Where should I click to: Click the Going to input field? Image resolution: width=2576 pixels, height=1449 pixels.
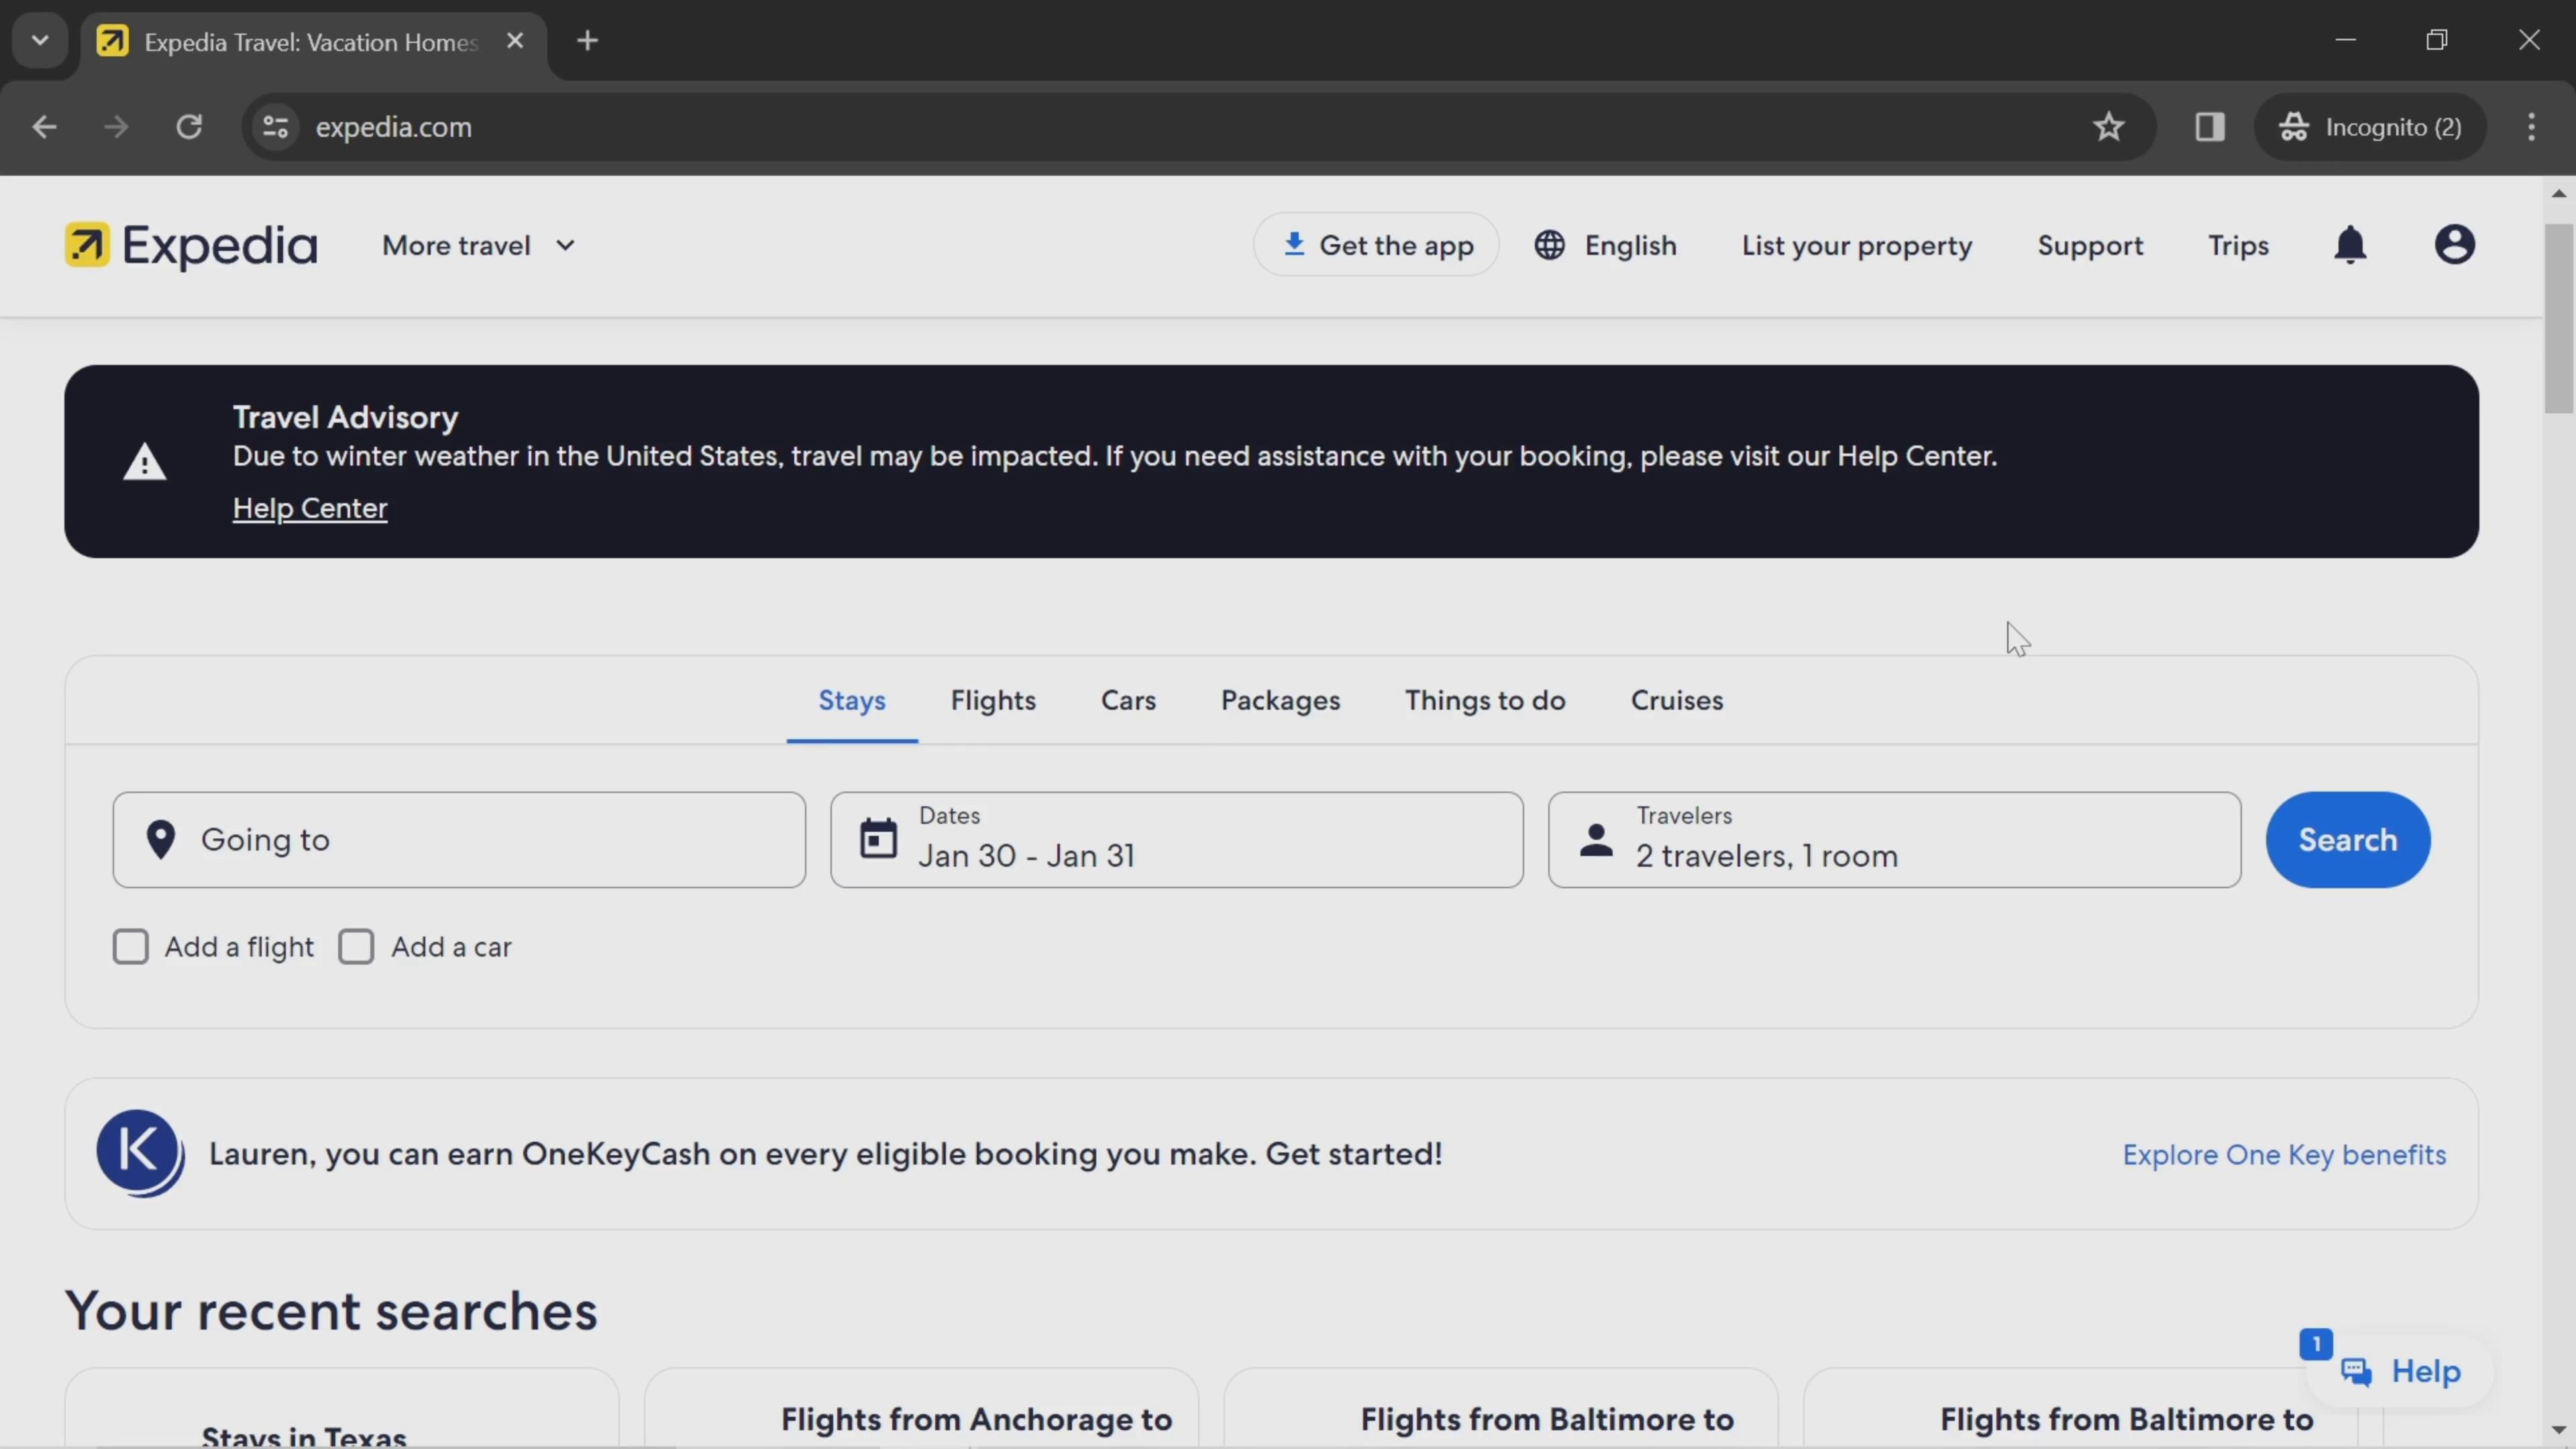point(458,839)
